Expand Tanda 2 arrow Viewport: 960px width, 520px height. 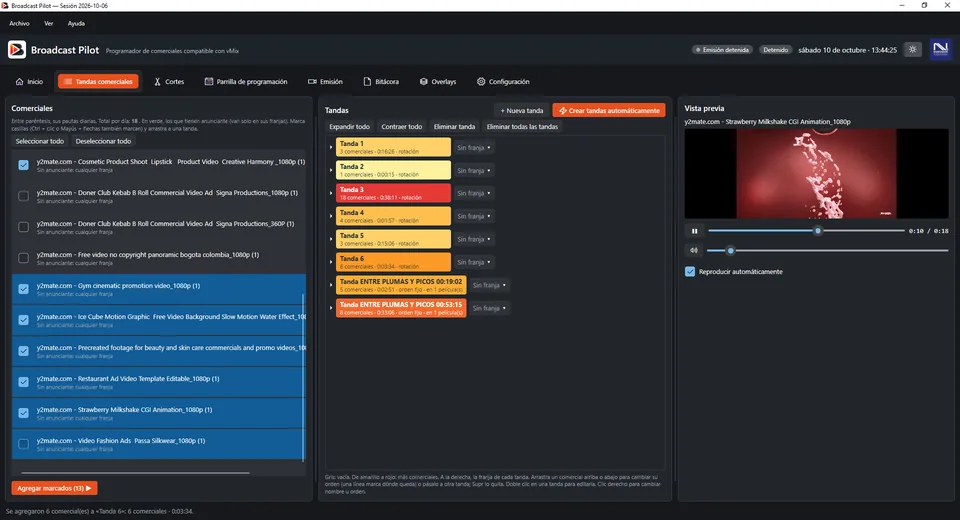pyautogui.click(x=331, y=170)
